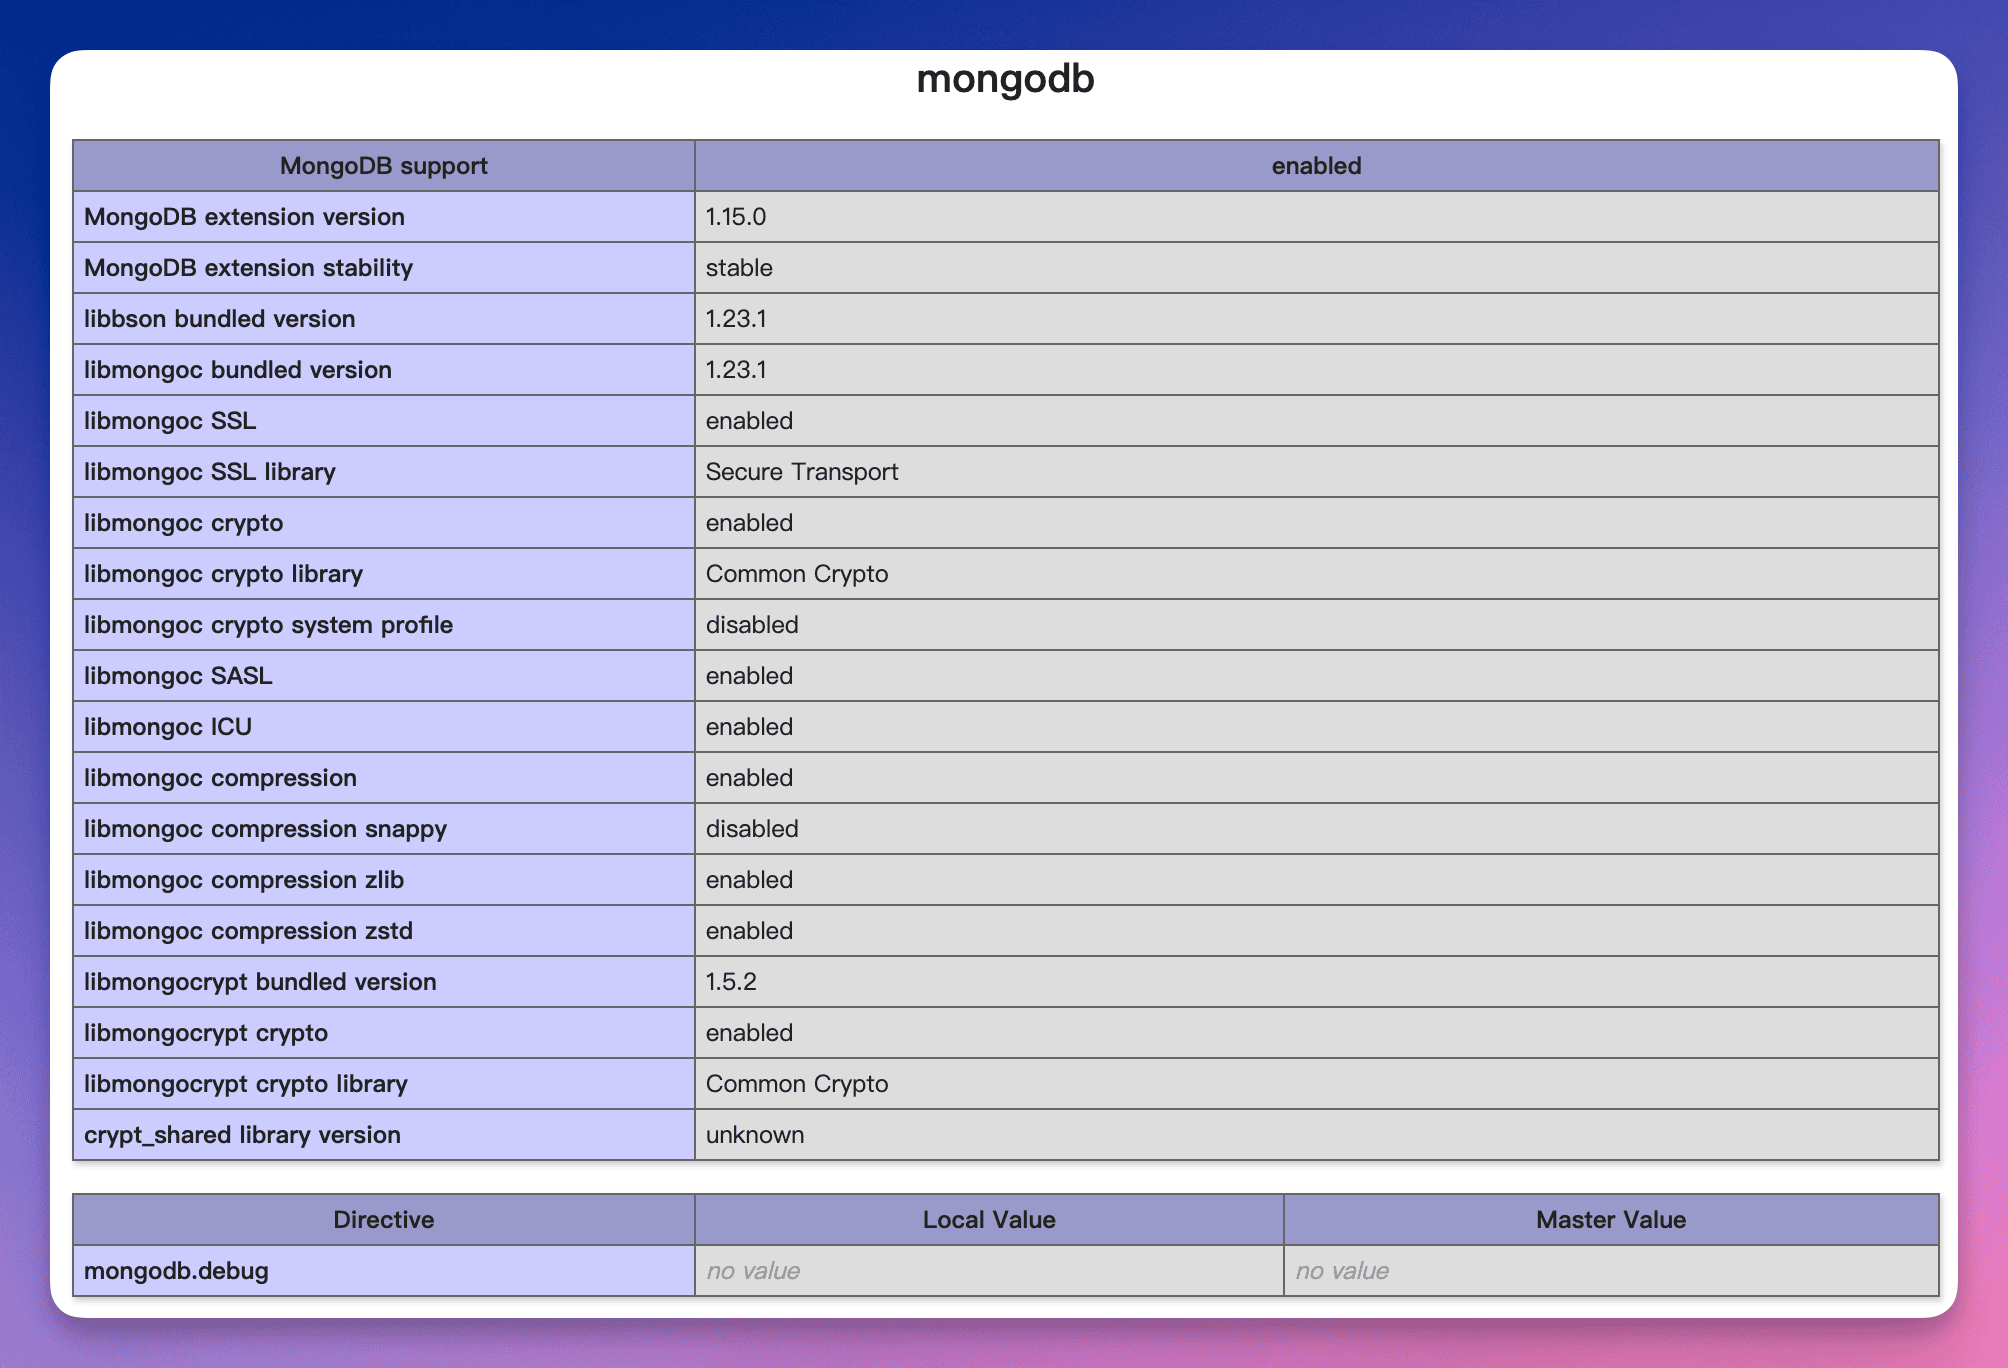Select libmongoc compression label
Screen dimensions: 2008x1368
click(220, 778)
